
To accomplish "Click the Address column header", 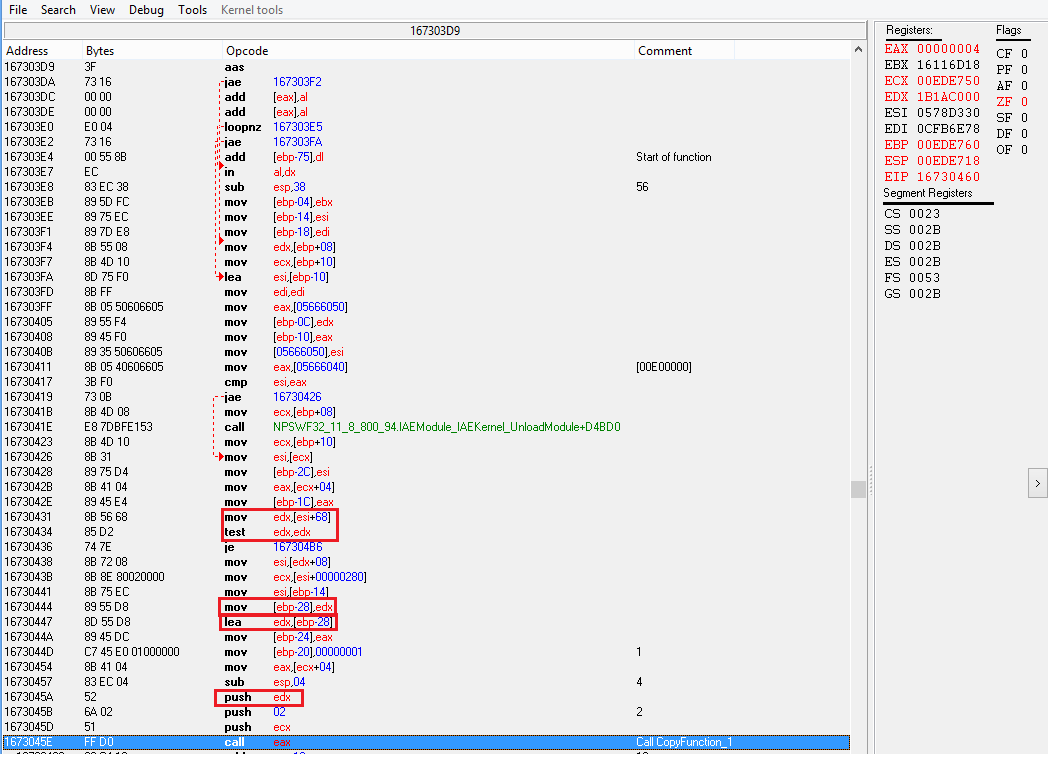I will [27, 51].
